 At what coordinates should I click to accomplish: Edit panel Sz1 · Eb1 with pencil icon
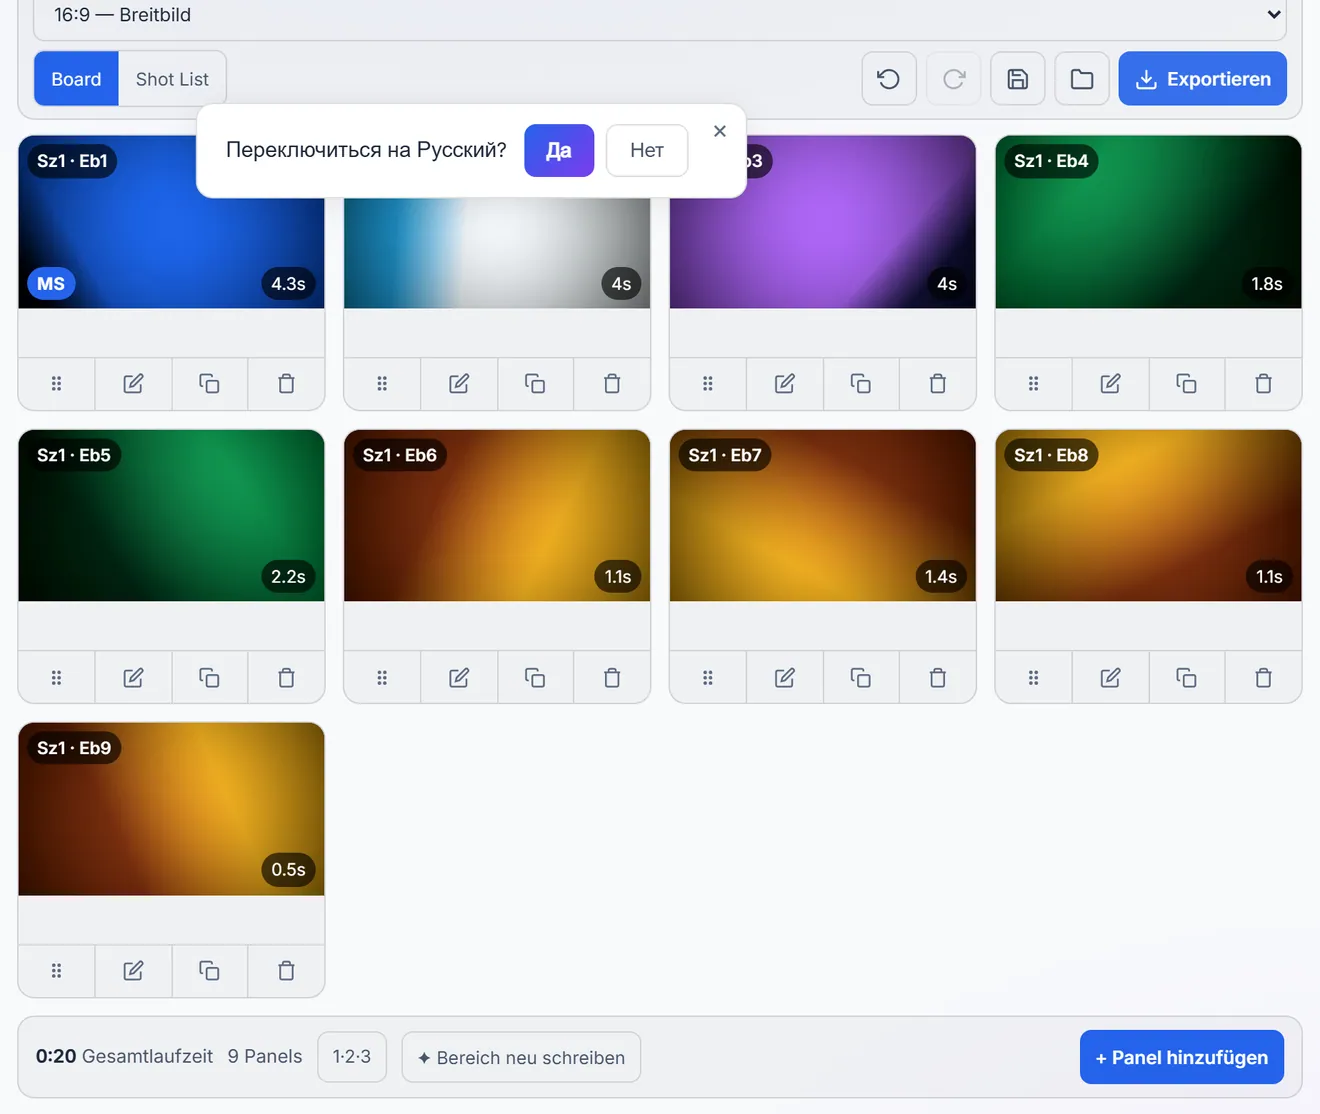point(133,384)
